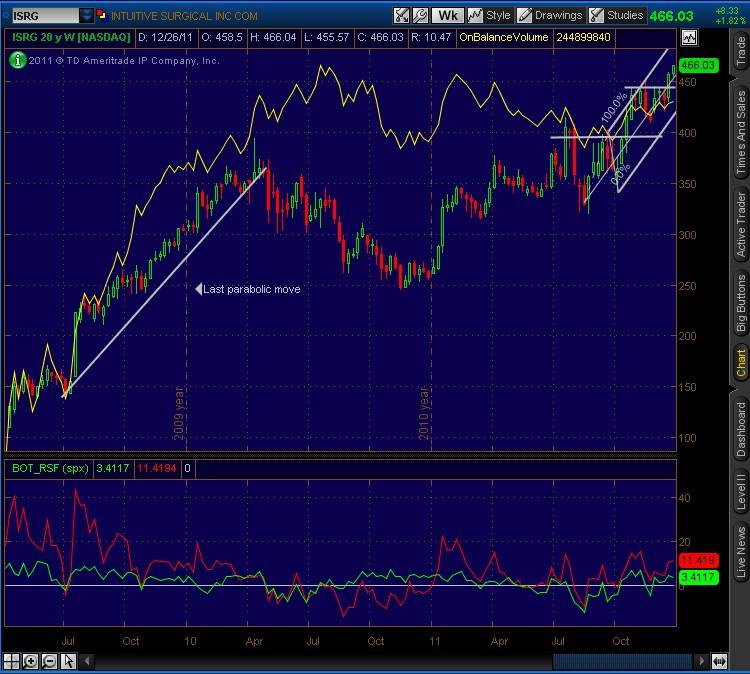Click the zoom in magnifier icon

coord(30,661)
